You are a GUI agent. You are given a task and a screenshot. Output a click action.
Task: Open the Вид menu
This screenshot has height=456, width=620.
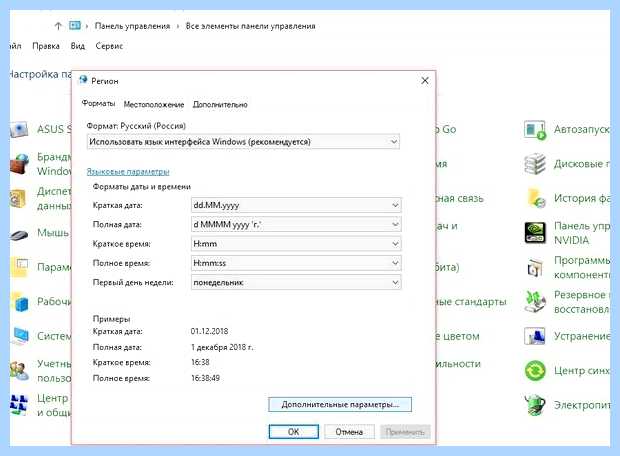click(78, 46)
